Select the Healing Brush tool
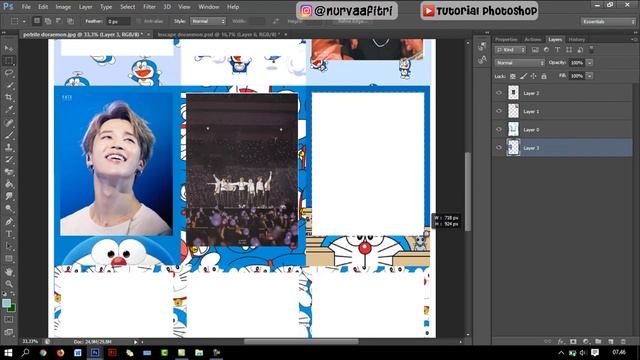The width and height of the screenshot is (640, 360). (9, 123)
